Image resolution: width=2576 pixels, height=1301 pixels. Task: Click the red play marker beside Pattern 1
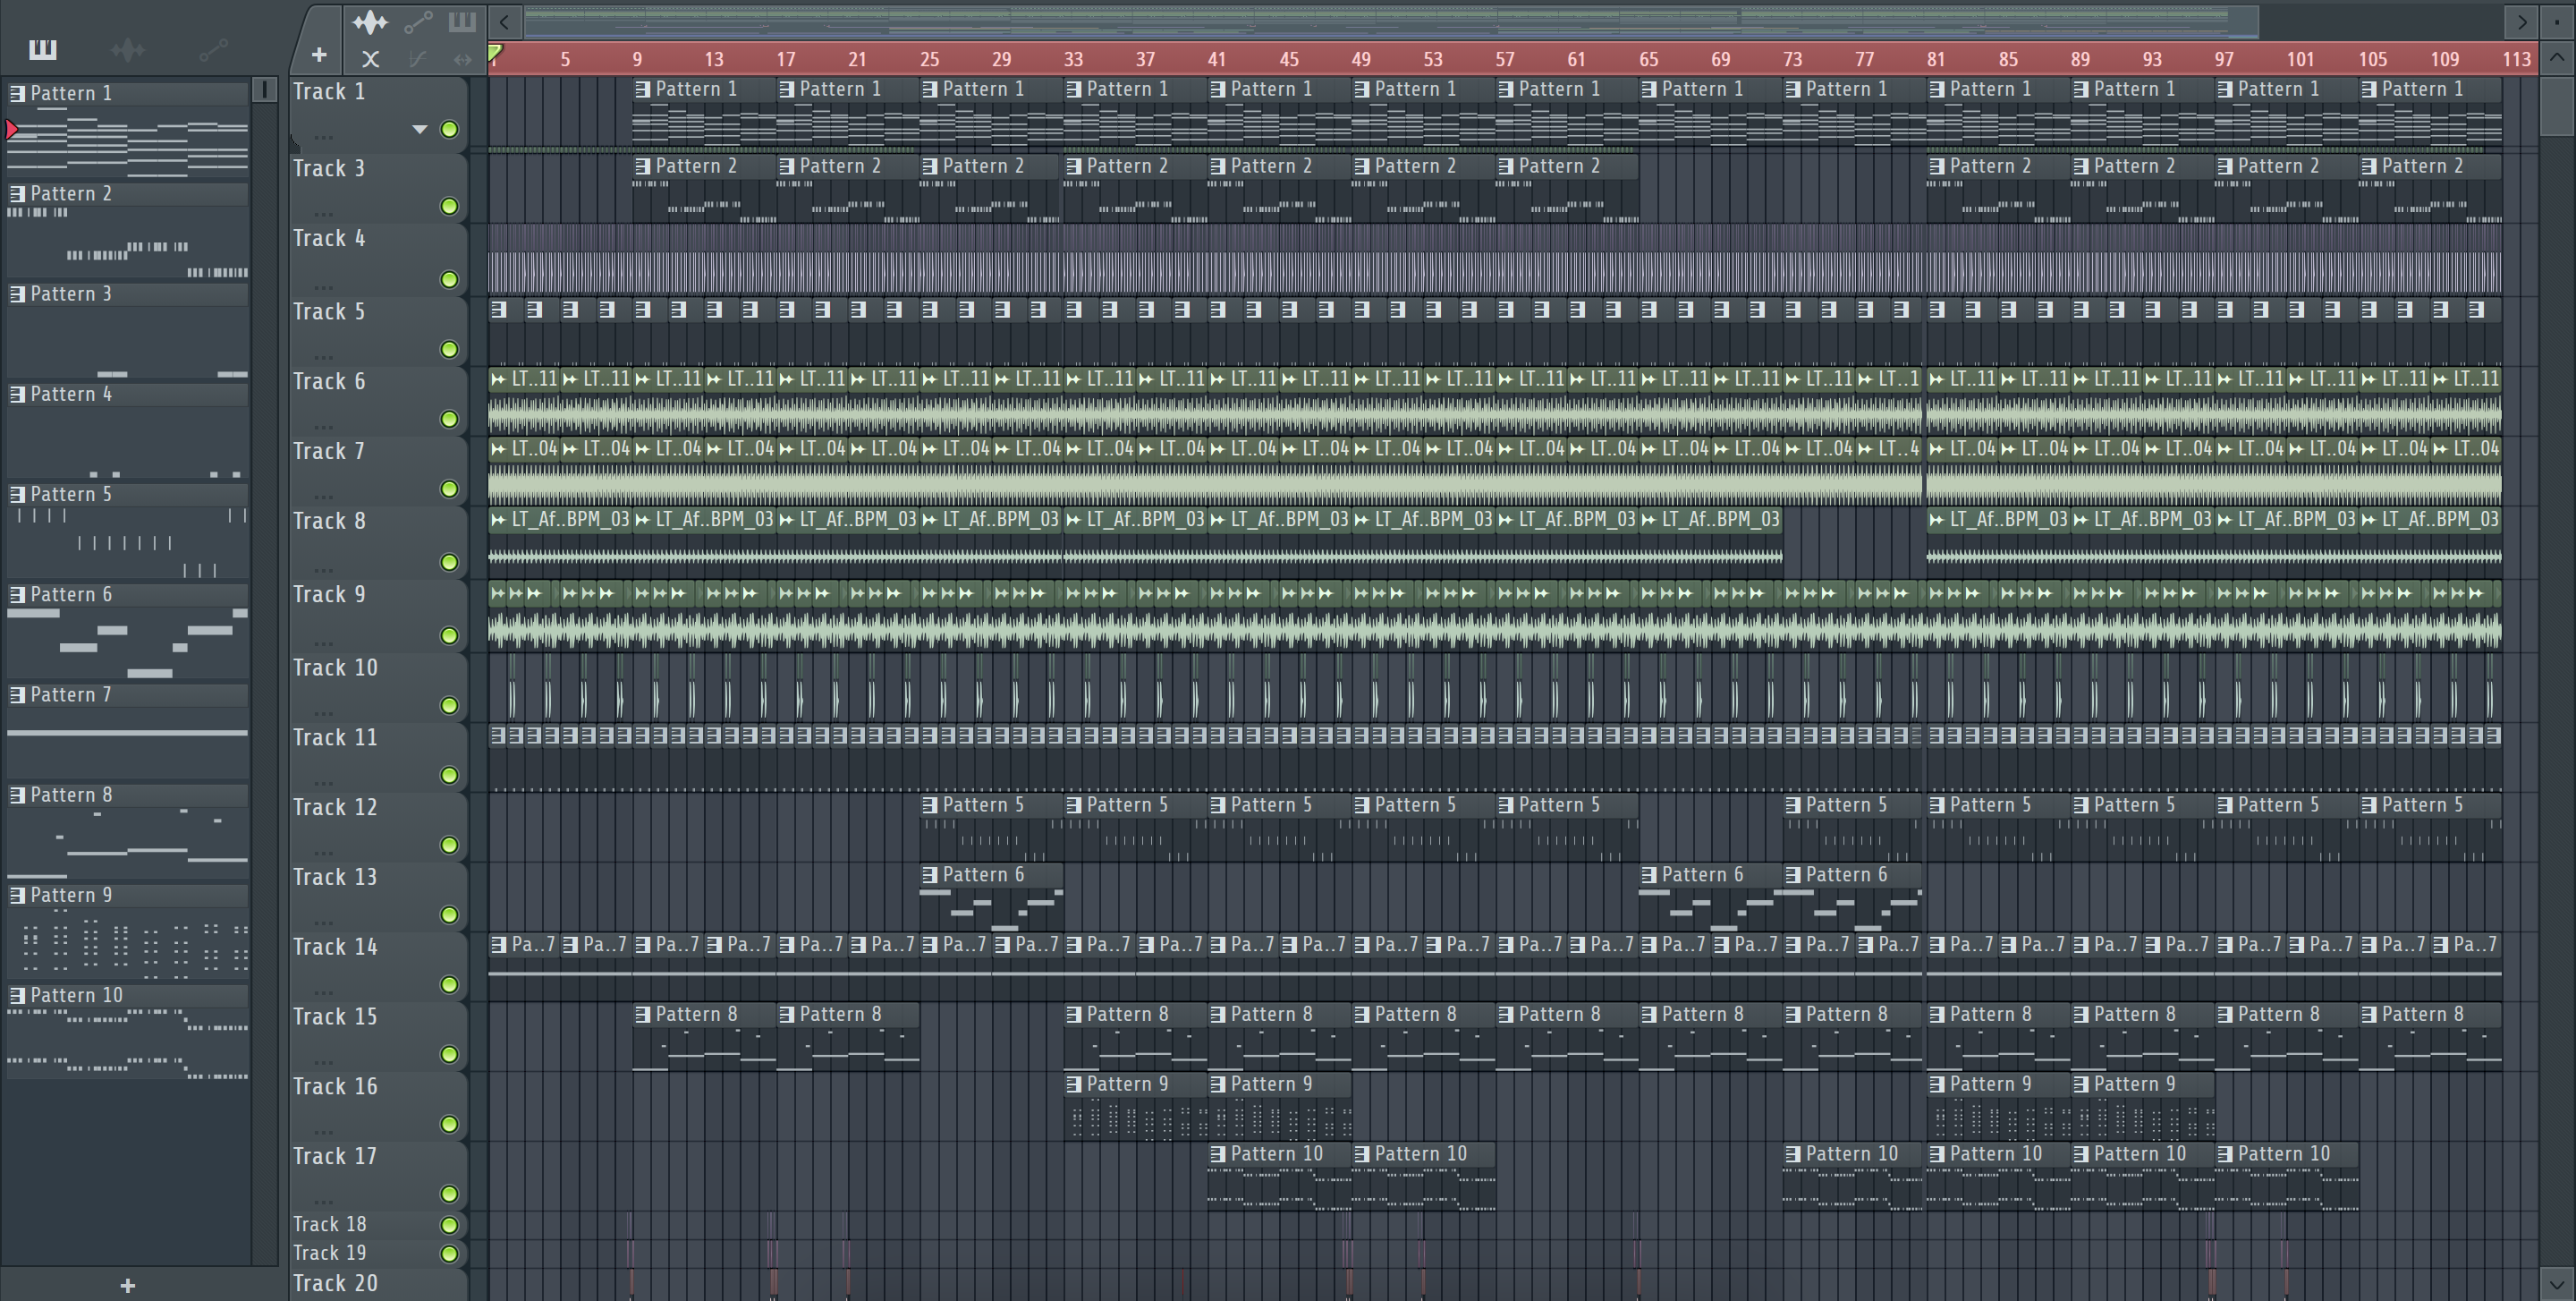pos(12,129)
